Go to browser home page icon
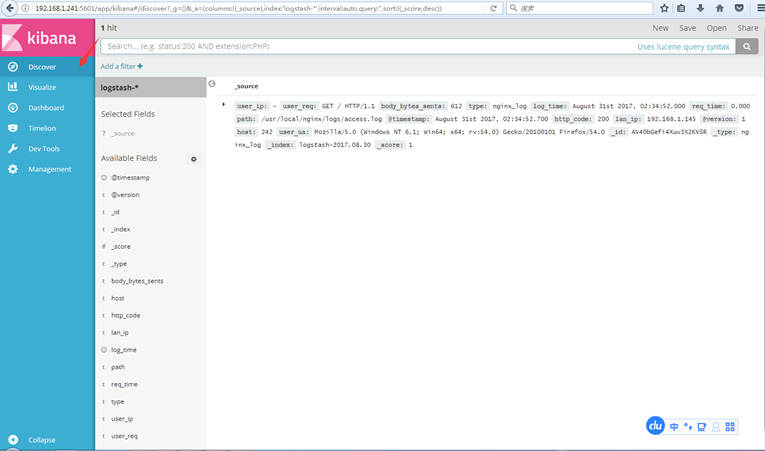Image resolution: width=765 pixels, height=451 pixels. click(x=720, y=8)
